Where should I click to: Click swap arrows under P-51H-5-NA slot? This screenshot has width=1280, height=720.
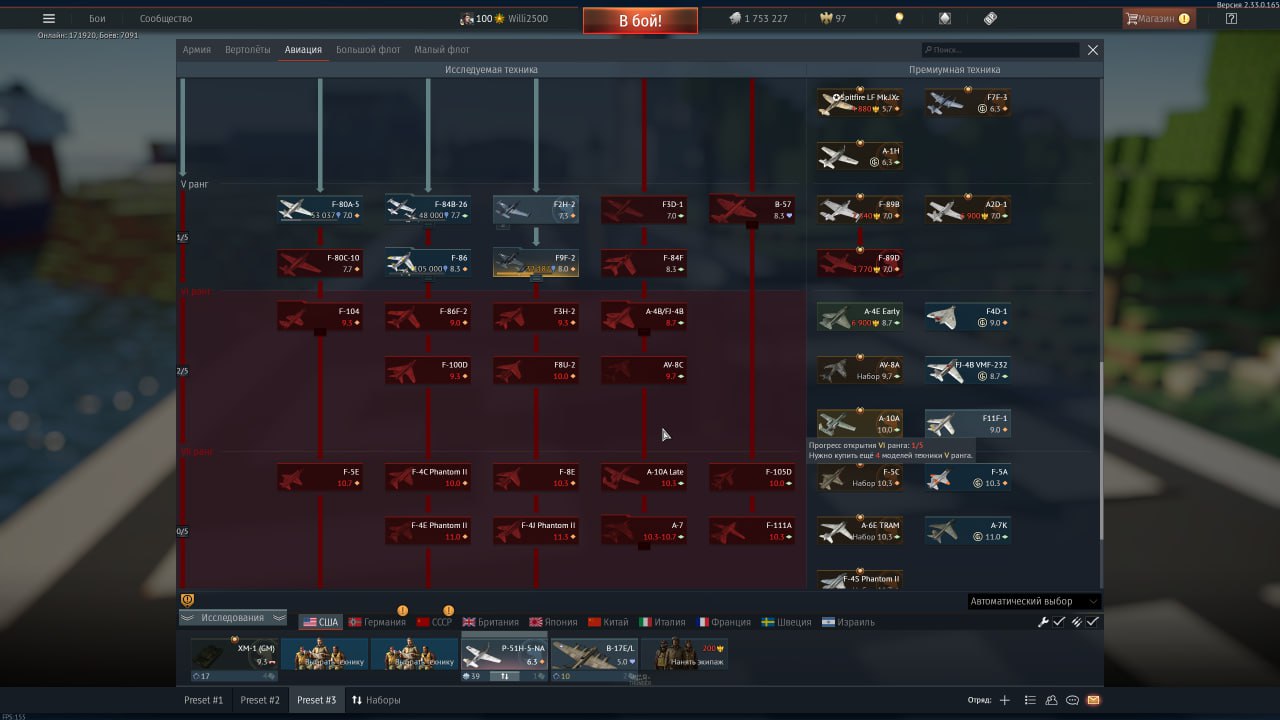(505, 676)
